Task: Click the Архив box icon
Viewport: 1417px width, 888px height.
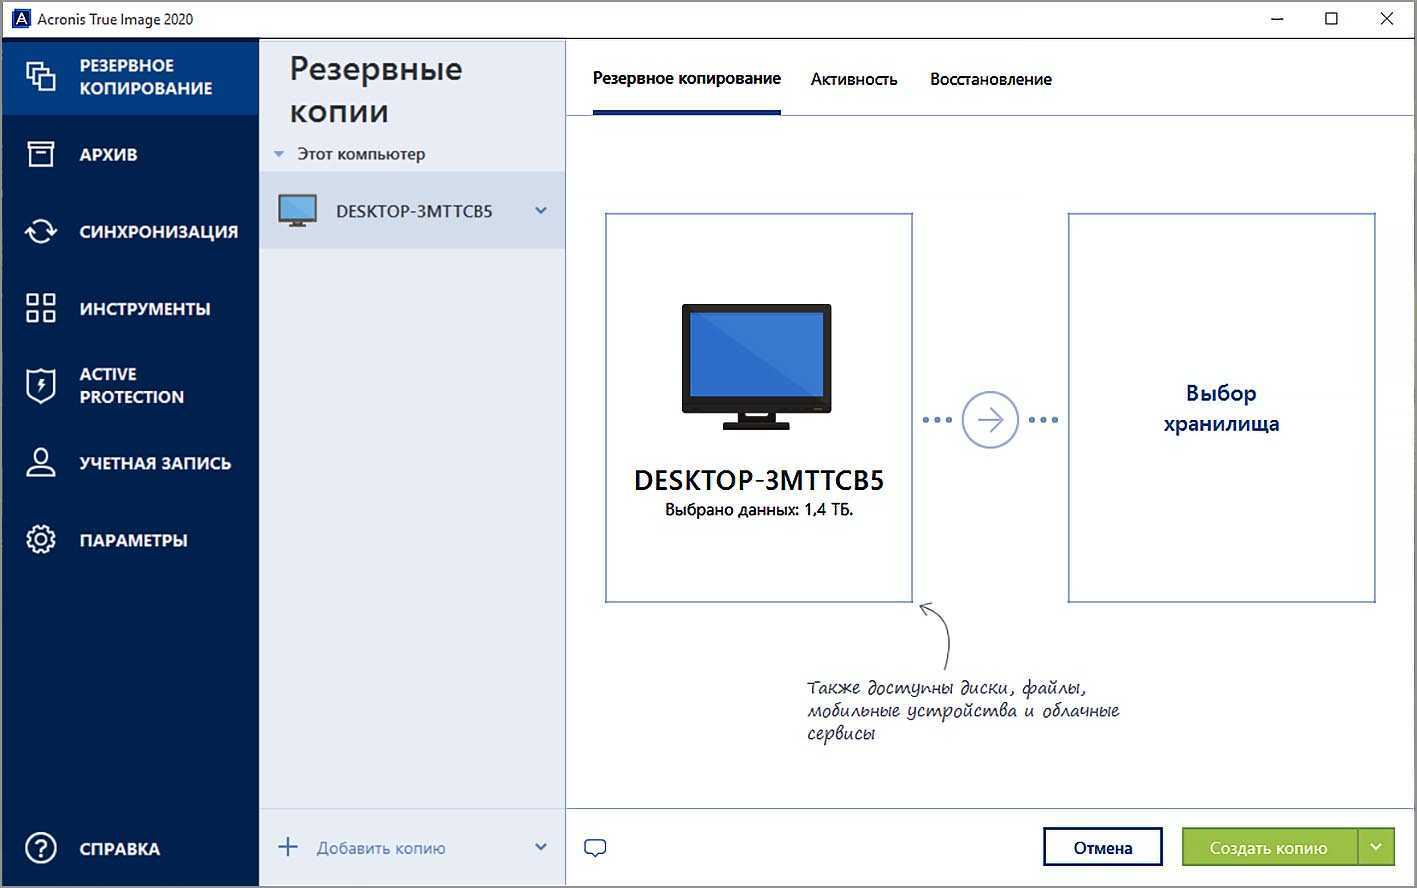Action: 41,154
